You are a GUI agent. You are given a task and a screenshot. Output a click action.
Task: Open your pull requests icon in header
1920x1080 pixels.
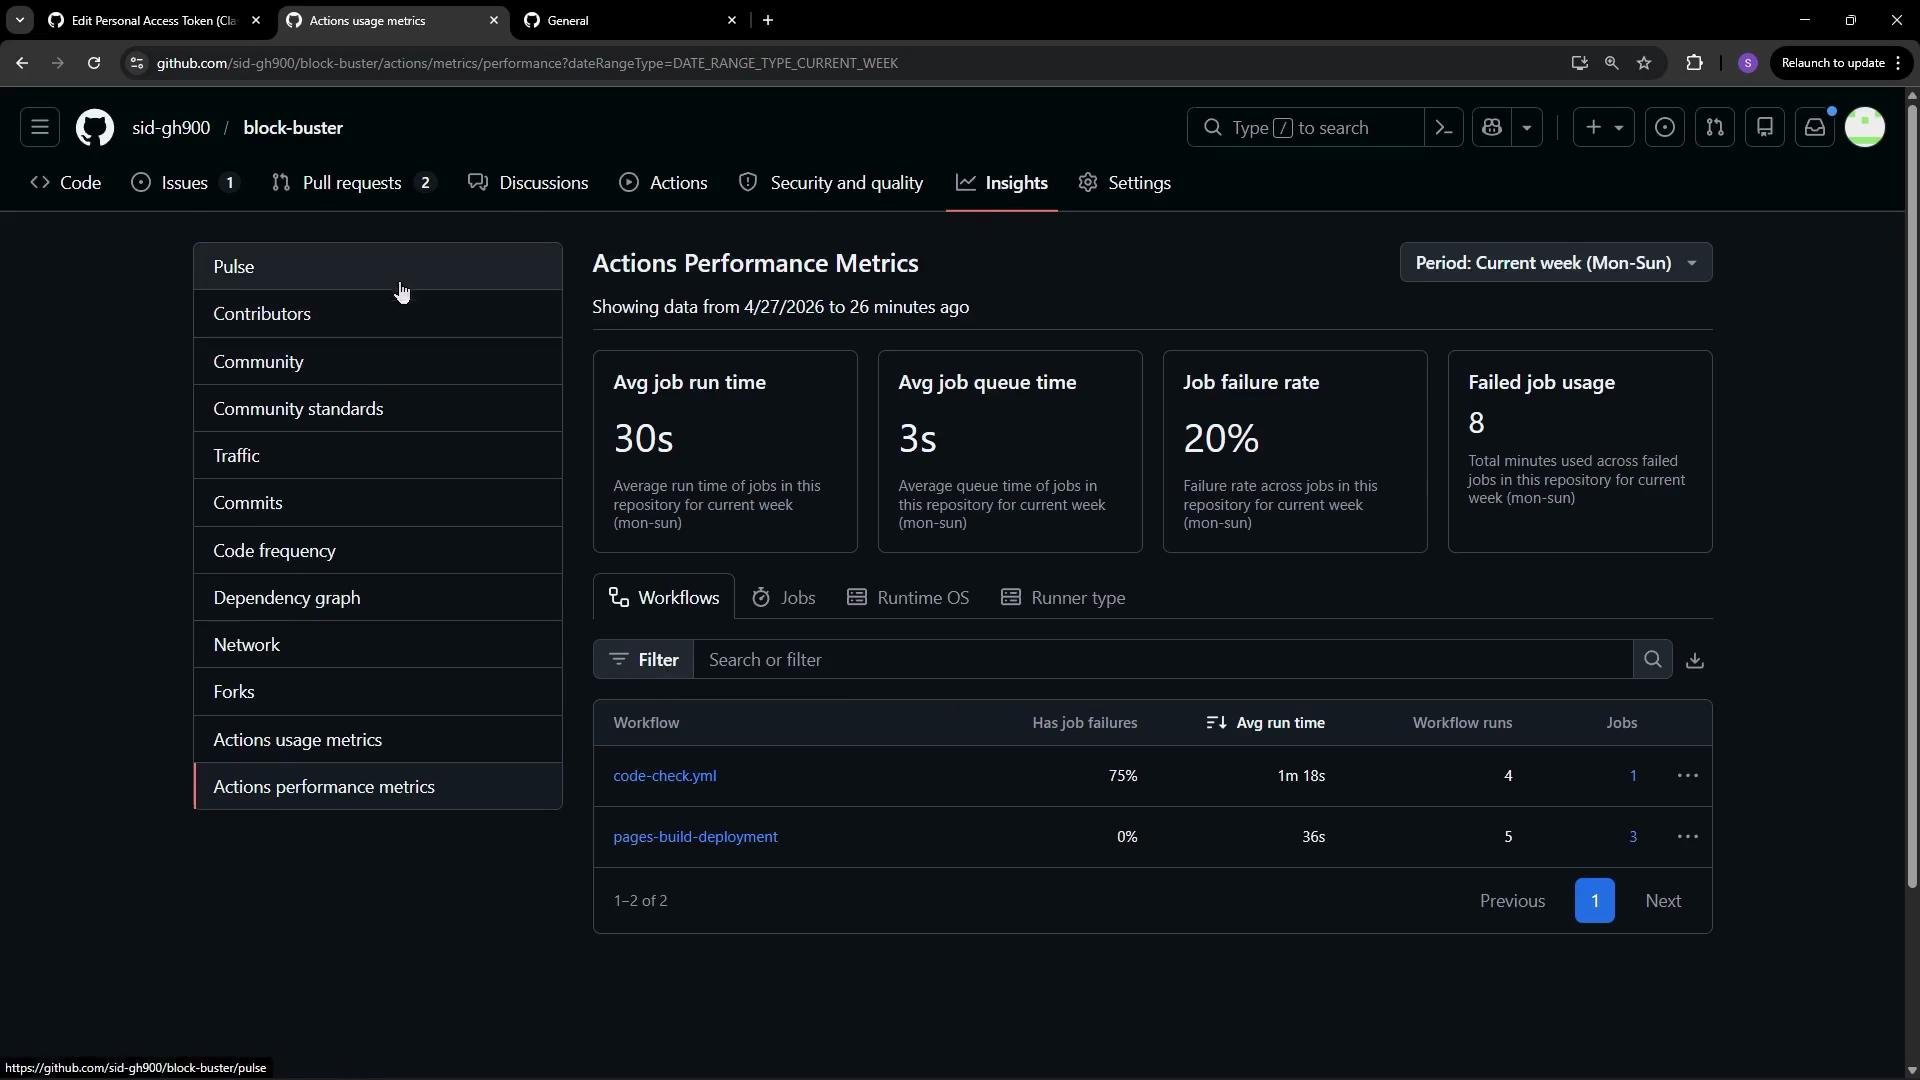1715,127
